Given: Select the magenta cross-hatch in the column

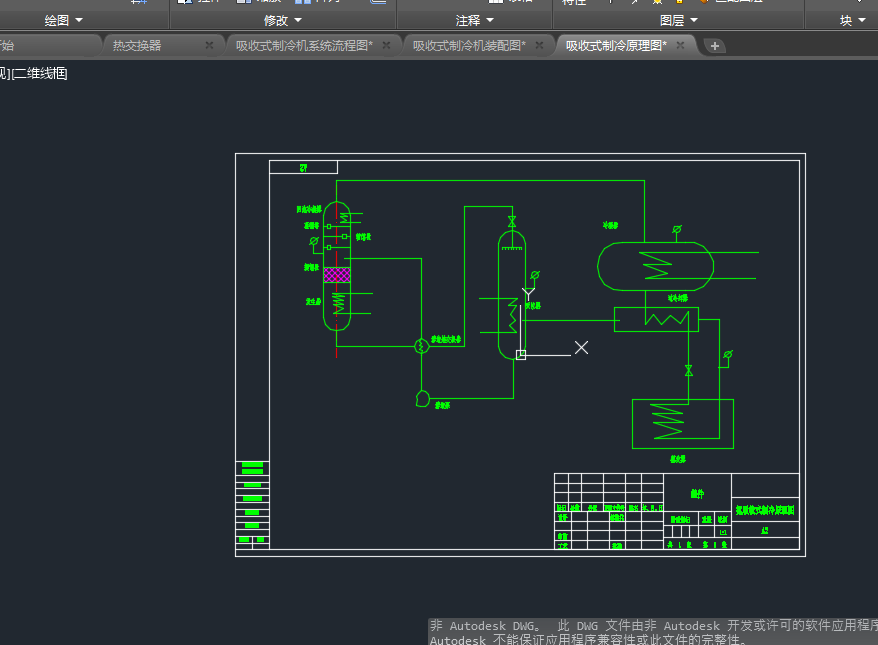Looking at the screenshot, I should (337, 274).
